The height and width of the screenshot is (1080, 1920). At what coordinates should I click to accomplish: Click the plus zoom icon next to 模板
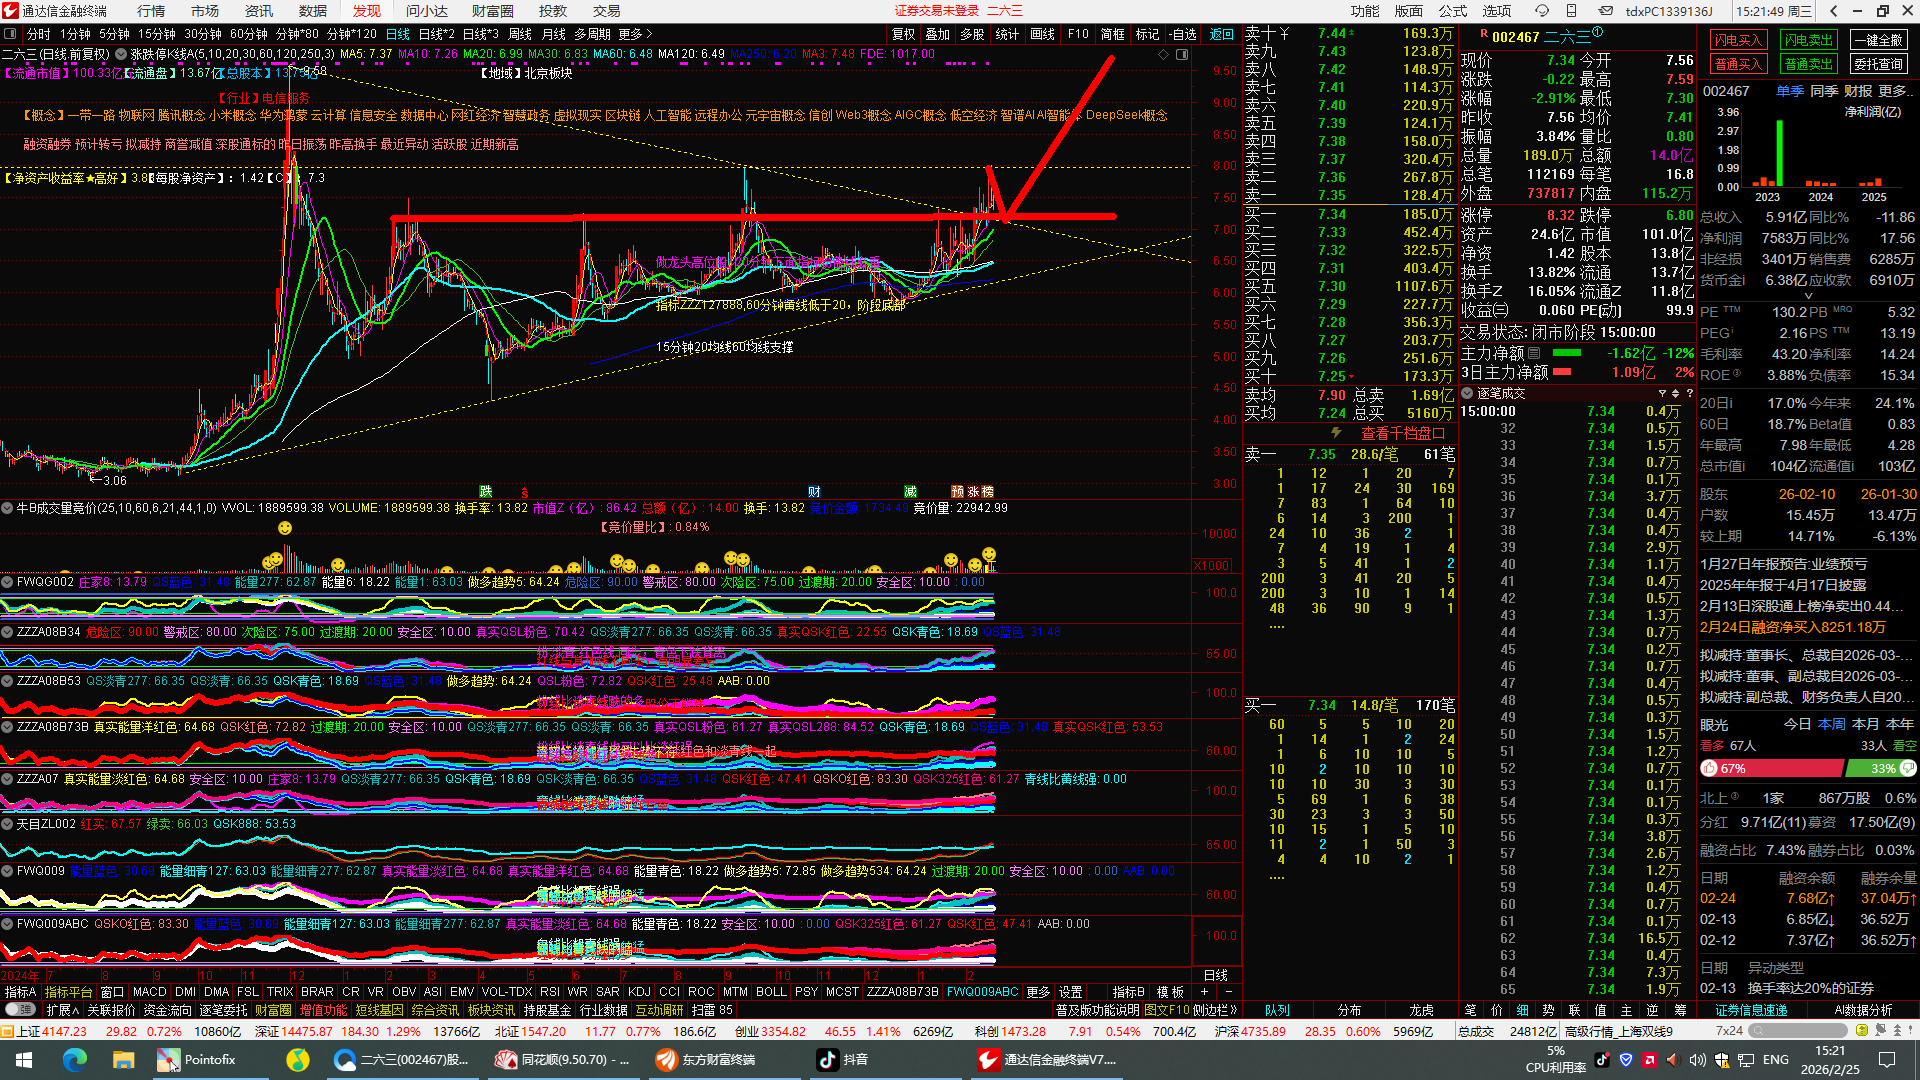(1205, 992)
